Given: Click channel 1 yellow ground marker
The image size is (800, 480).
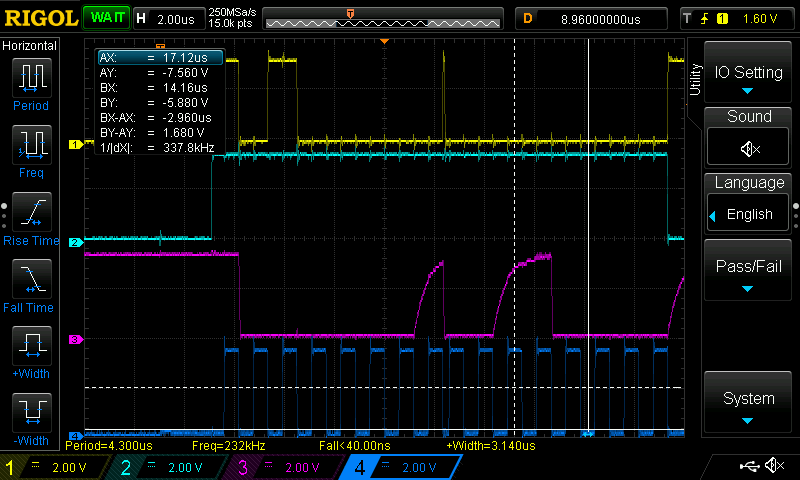Looking at the screenshot, I should coord(76,144).
